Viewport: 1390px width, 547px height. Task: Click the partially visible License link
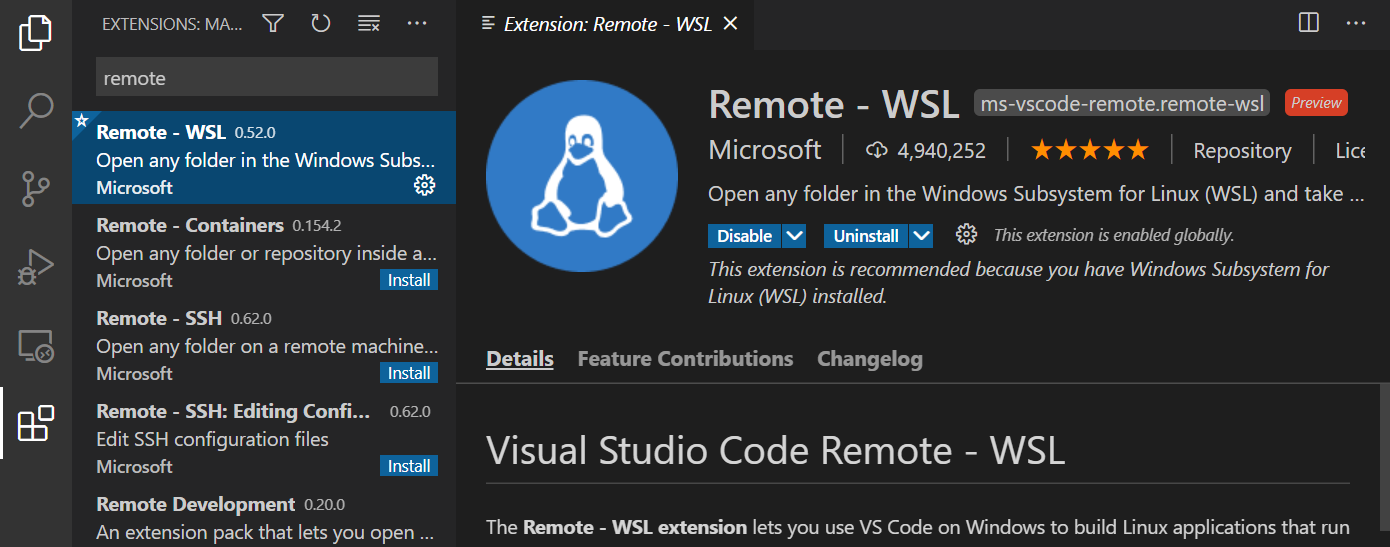point(1350,151)
